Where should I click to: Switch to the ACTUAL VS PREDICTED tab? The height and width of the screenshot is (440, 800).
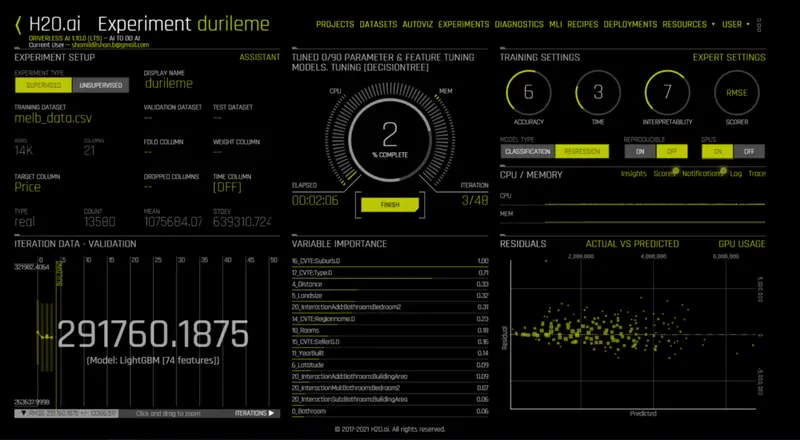[632, 244]
